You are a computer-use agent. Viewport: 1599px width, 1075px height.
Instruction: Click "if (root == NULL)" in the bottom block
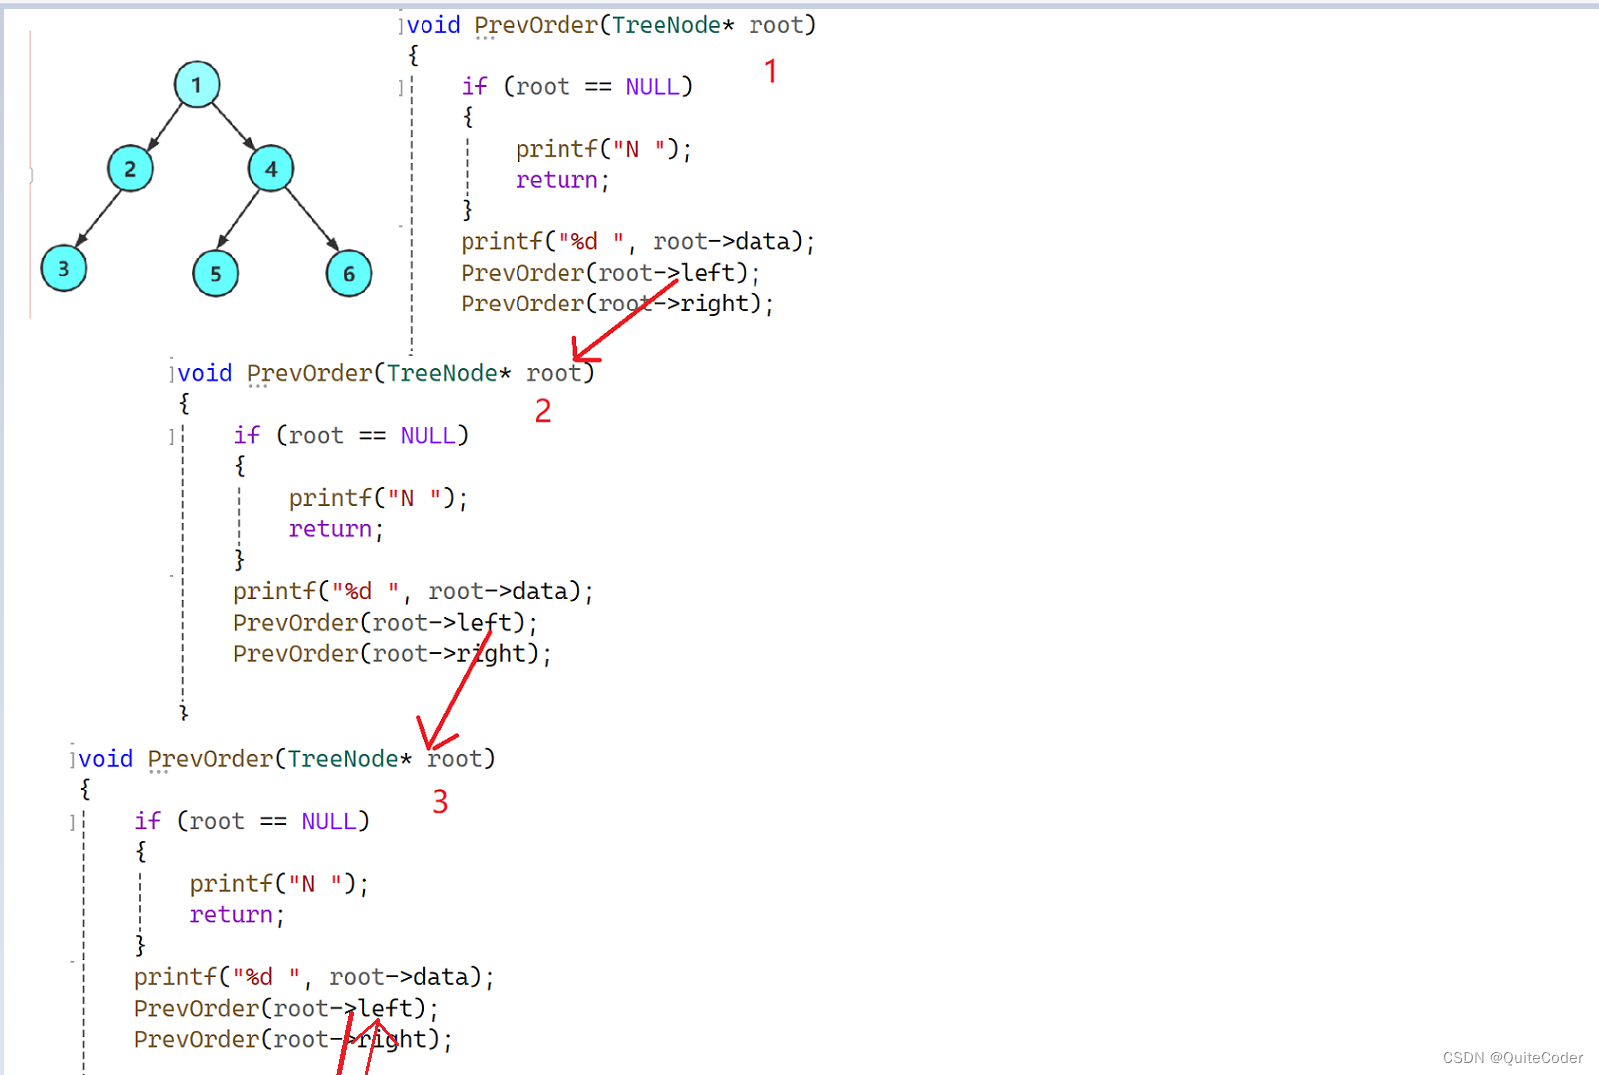coord(252,822)
